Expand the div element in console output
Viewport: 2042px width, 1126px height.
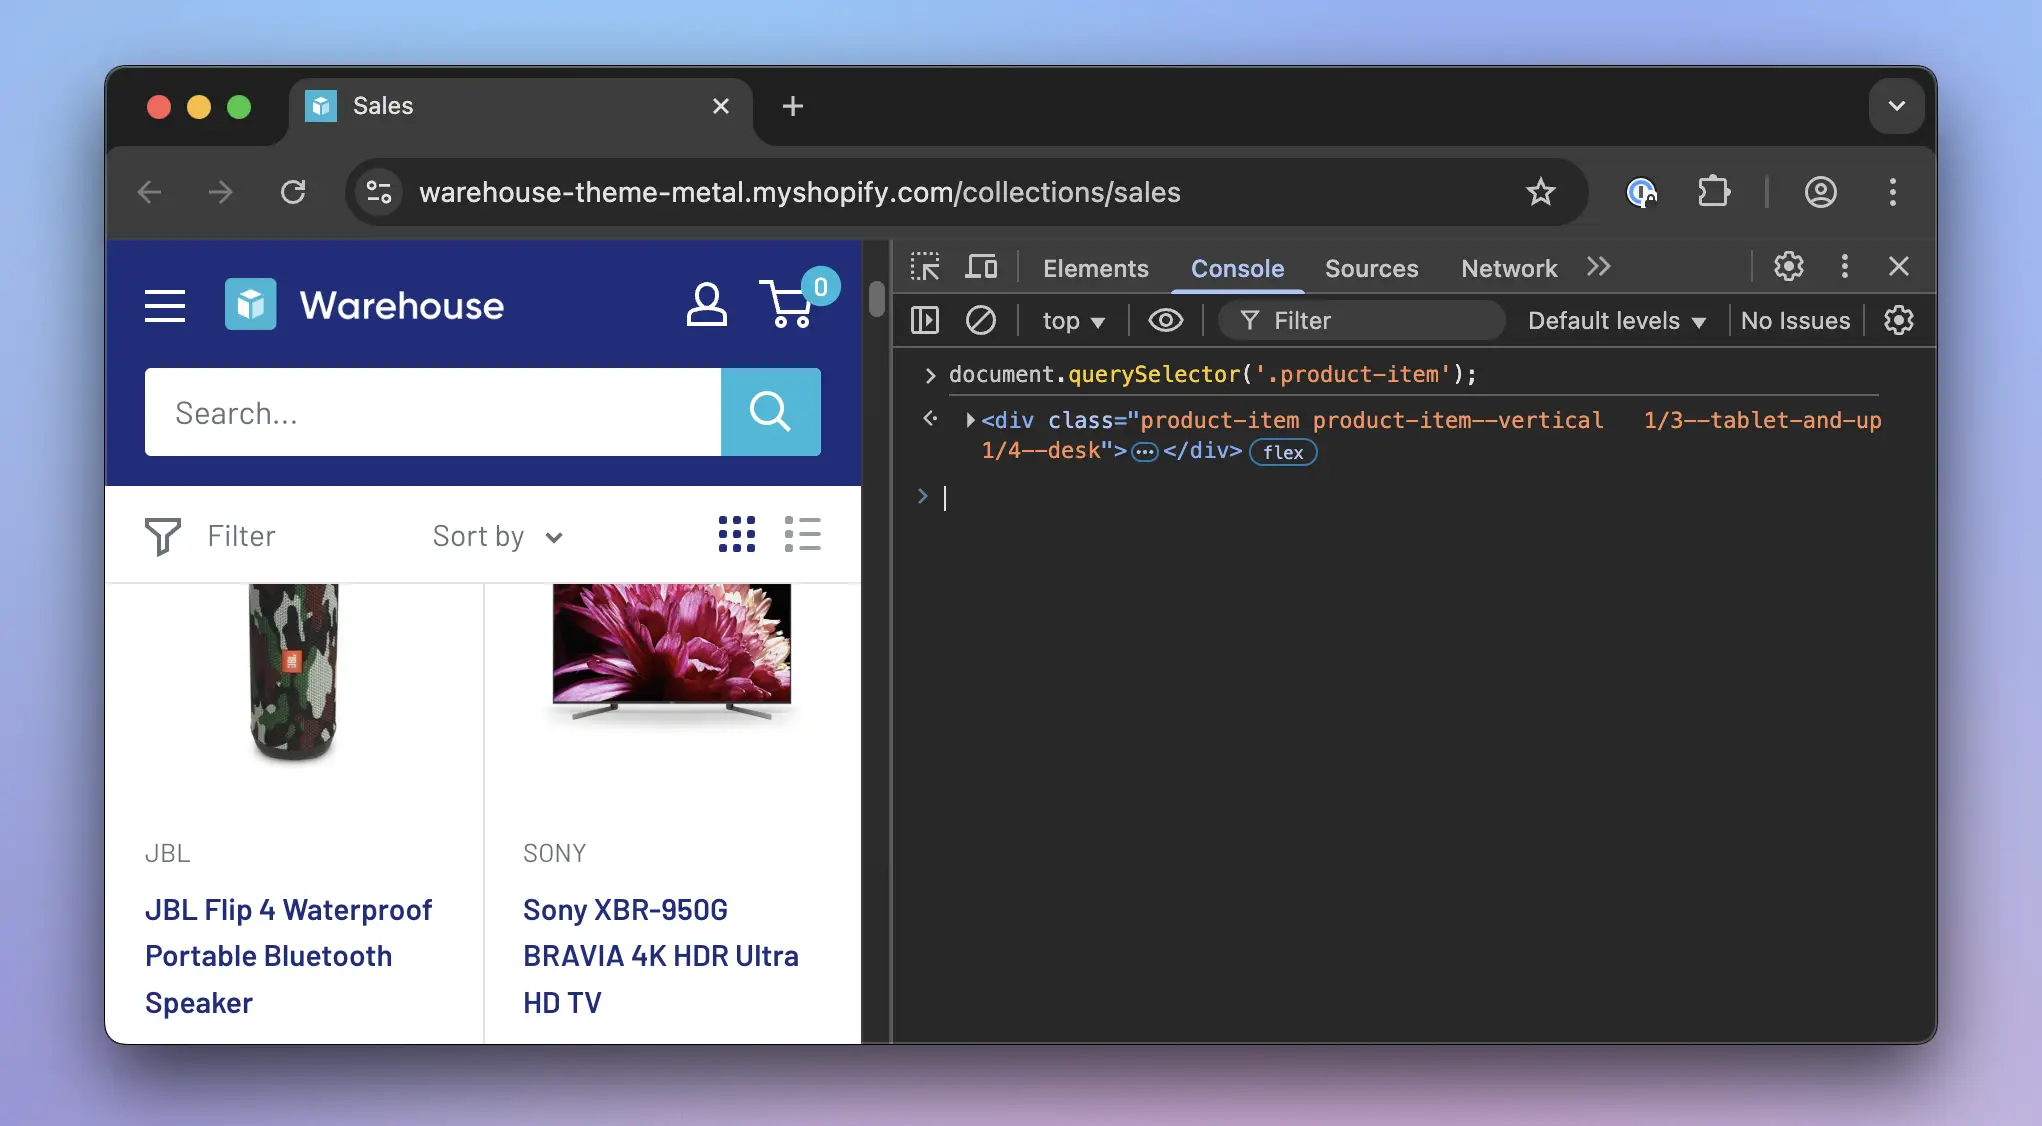click(x=968, y=420)
